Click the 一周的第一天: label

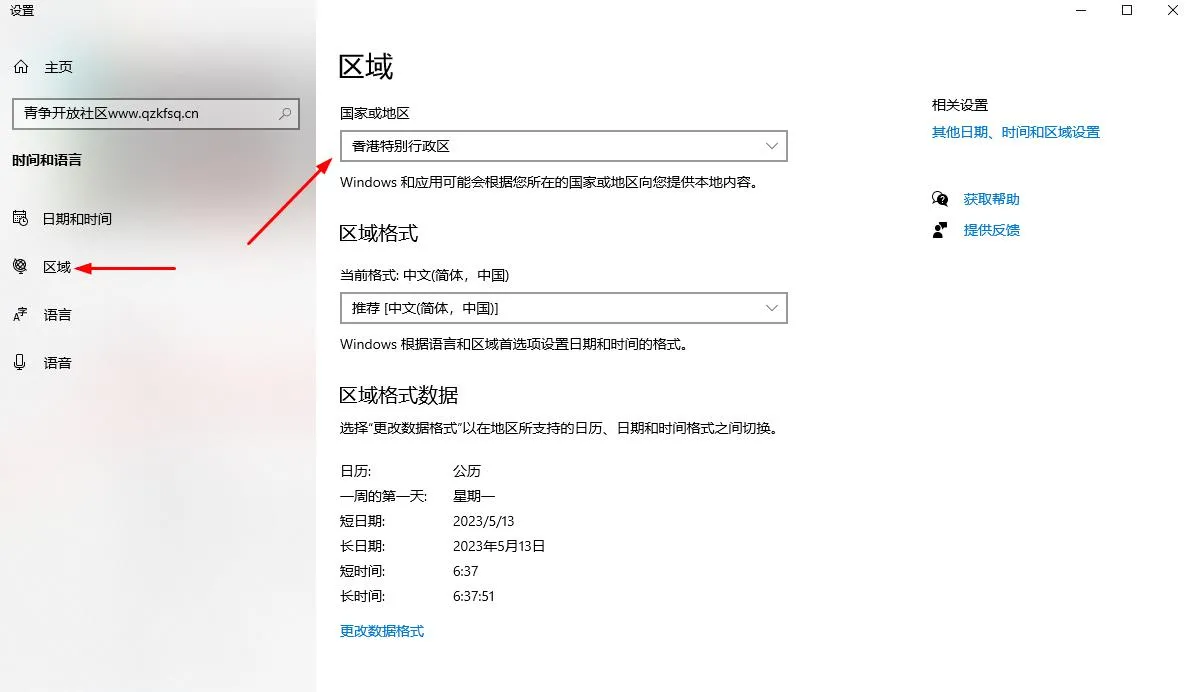click(x=384, y=496)
